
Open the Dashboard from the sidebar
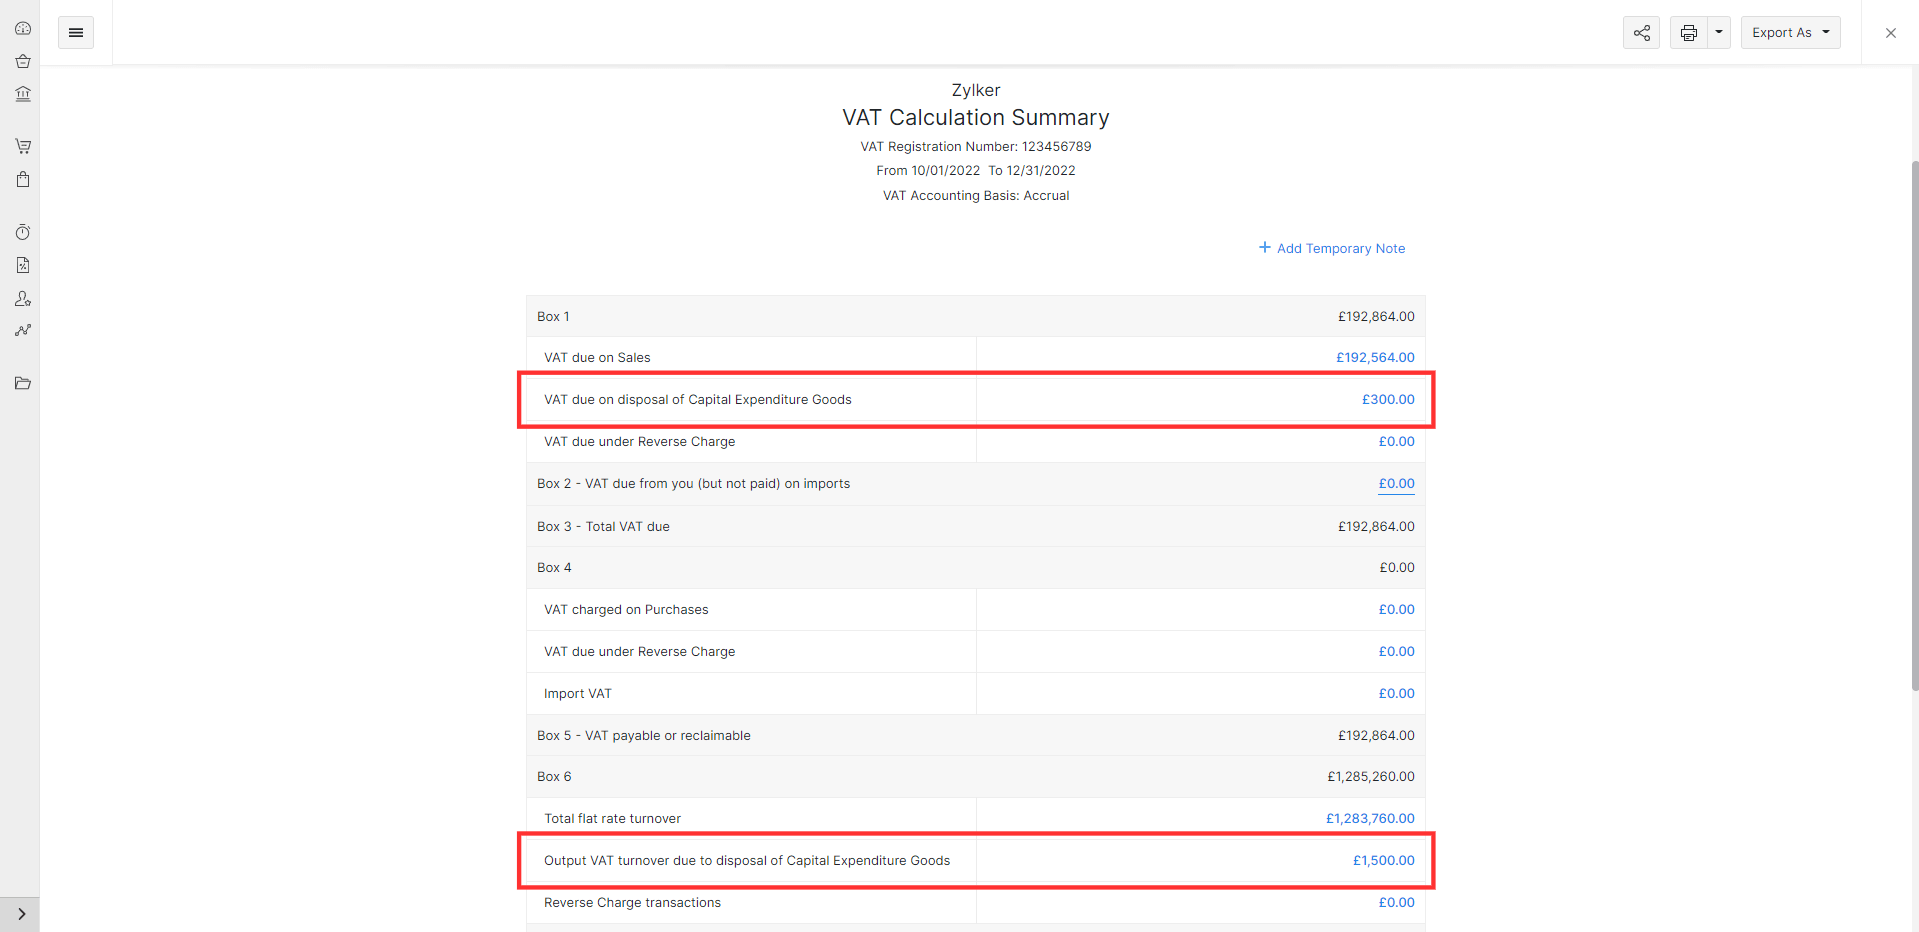23,28
